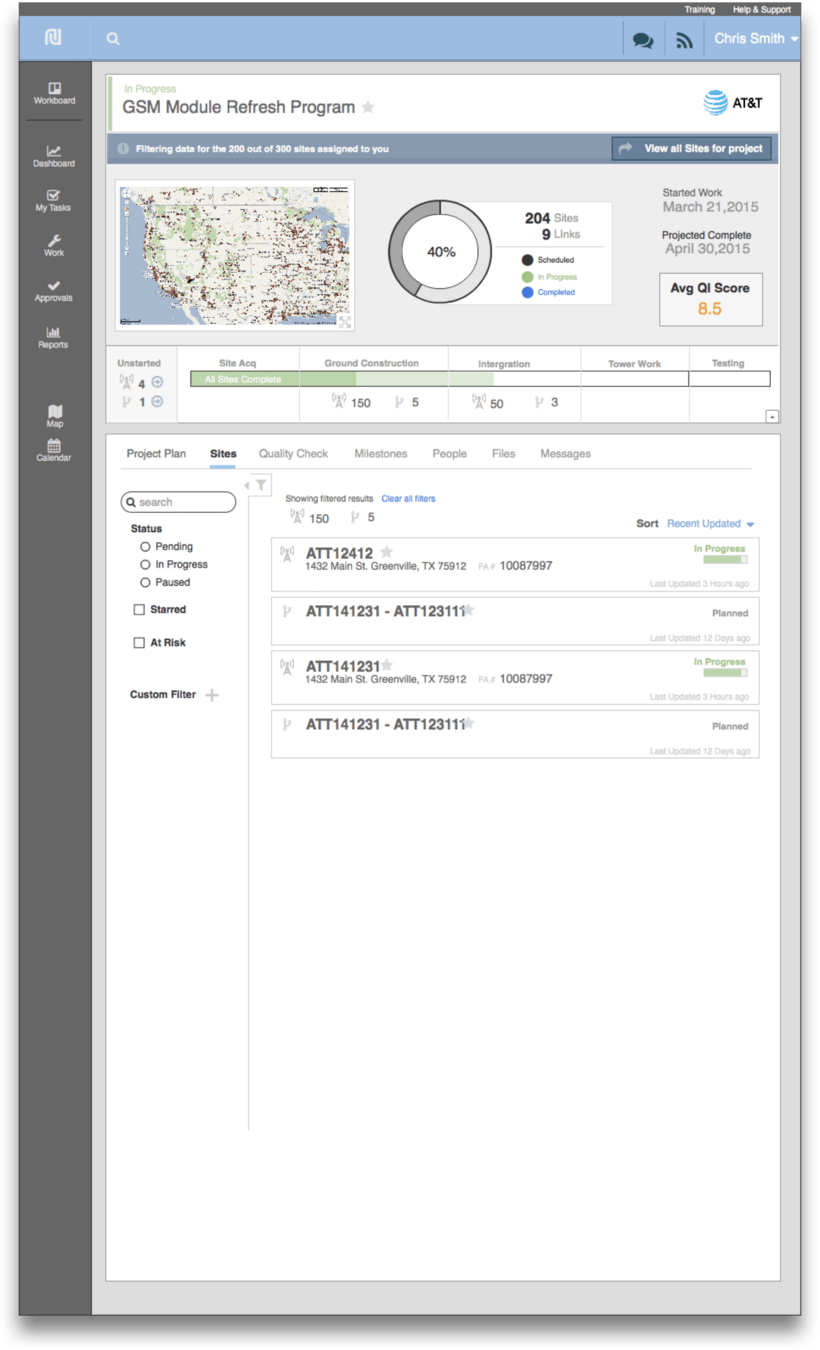Select the Paused status radio
Viewport: 820px width, 1350px height.
(x=145, y=582)
